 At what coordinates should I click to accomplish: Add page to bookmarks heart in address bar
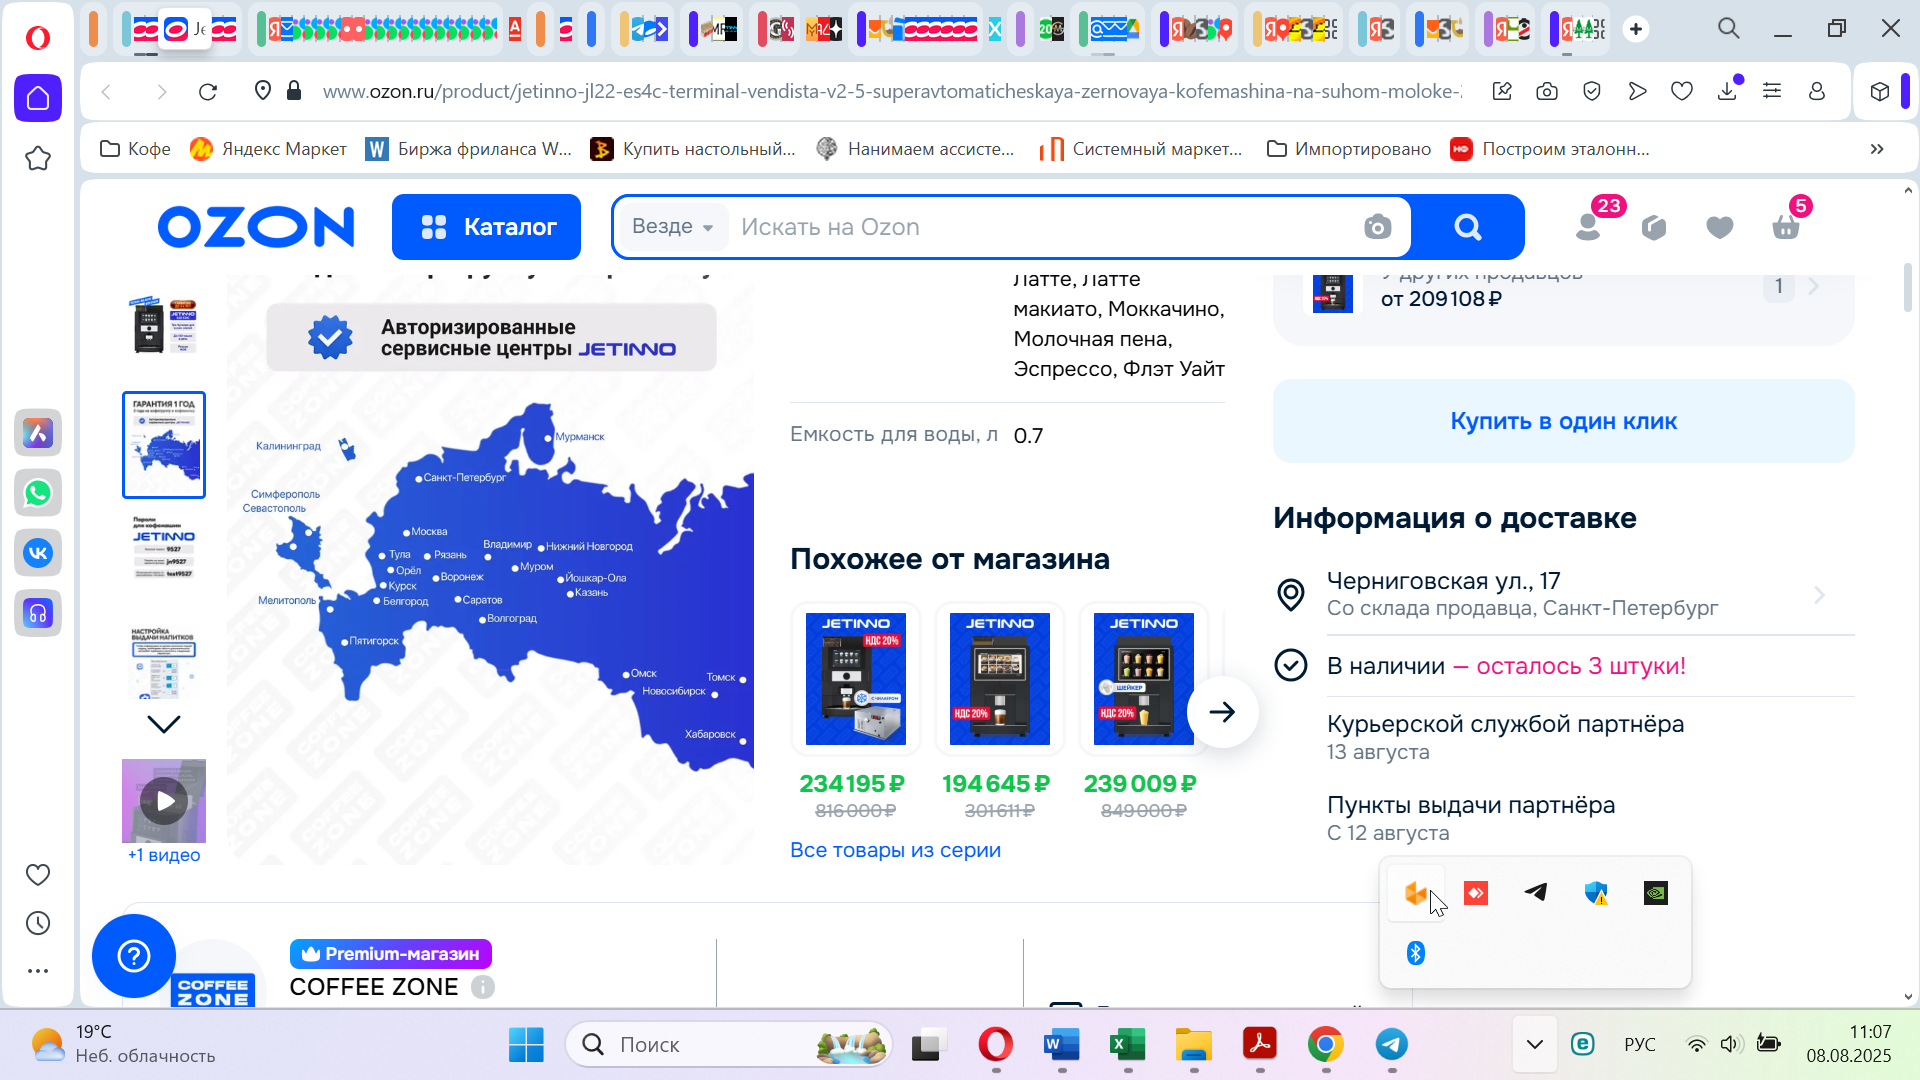1682,92
